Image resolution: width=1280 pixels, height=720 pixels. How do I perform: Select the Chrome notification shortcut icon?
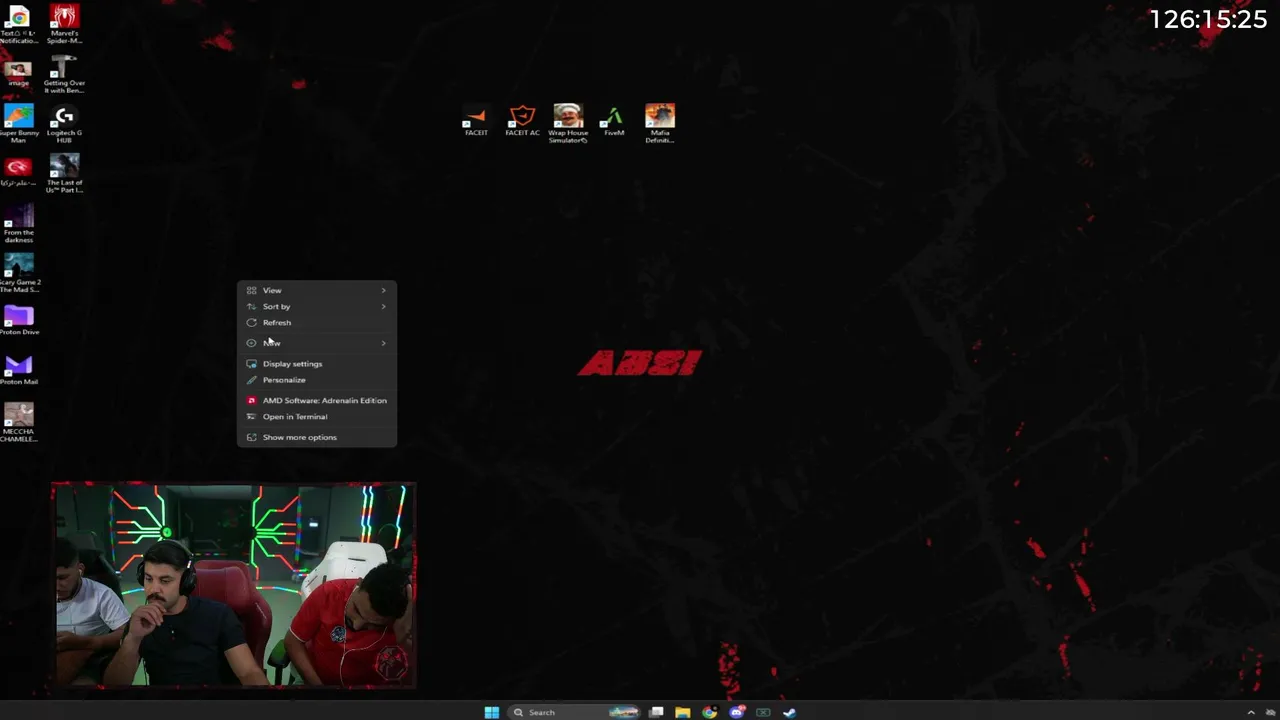click(18, 25)
